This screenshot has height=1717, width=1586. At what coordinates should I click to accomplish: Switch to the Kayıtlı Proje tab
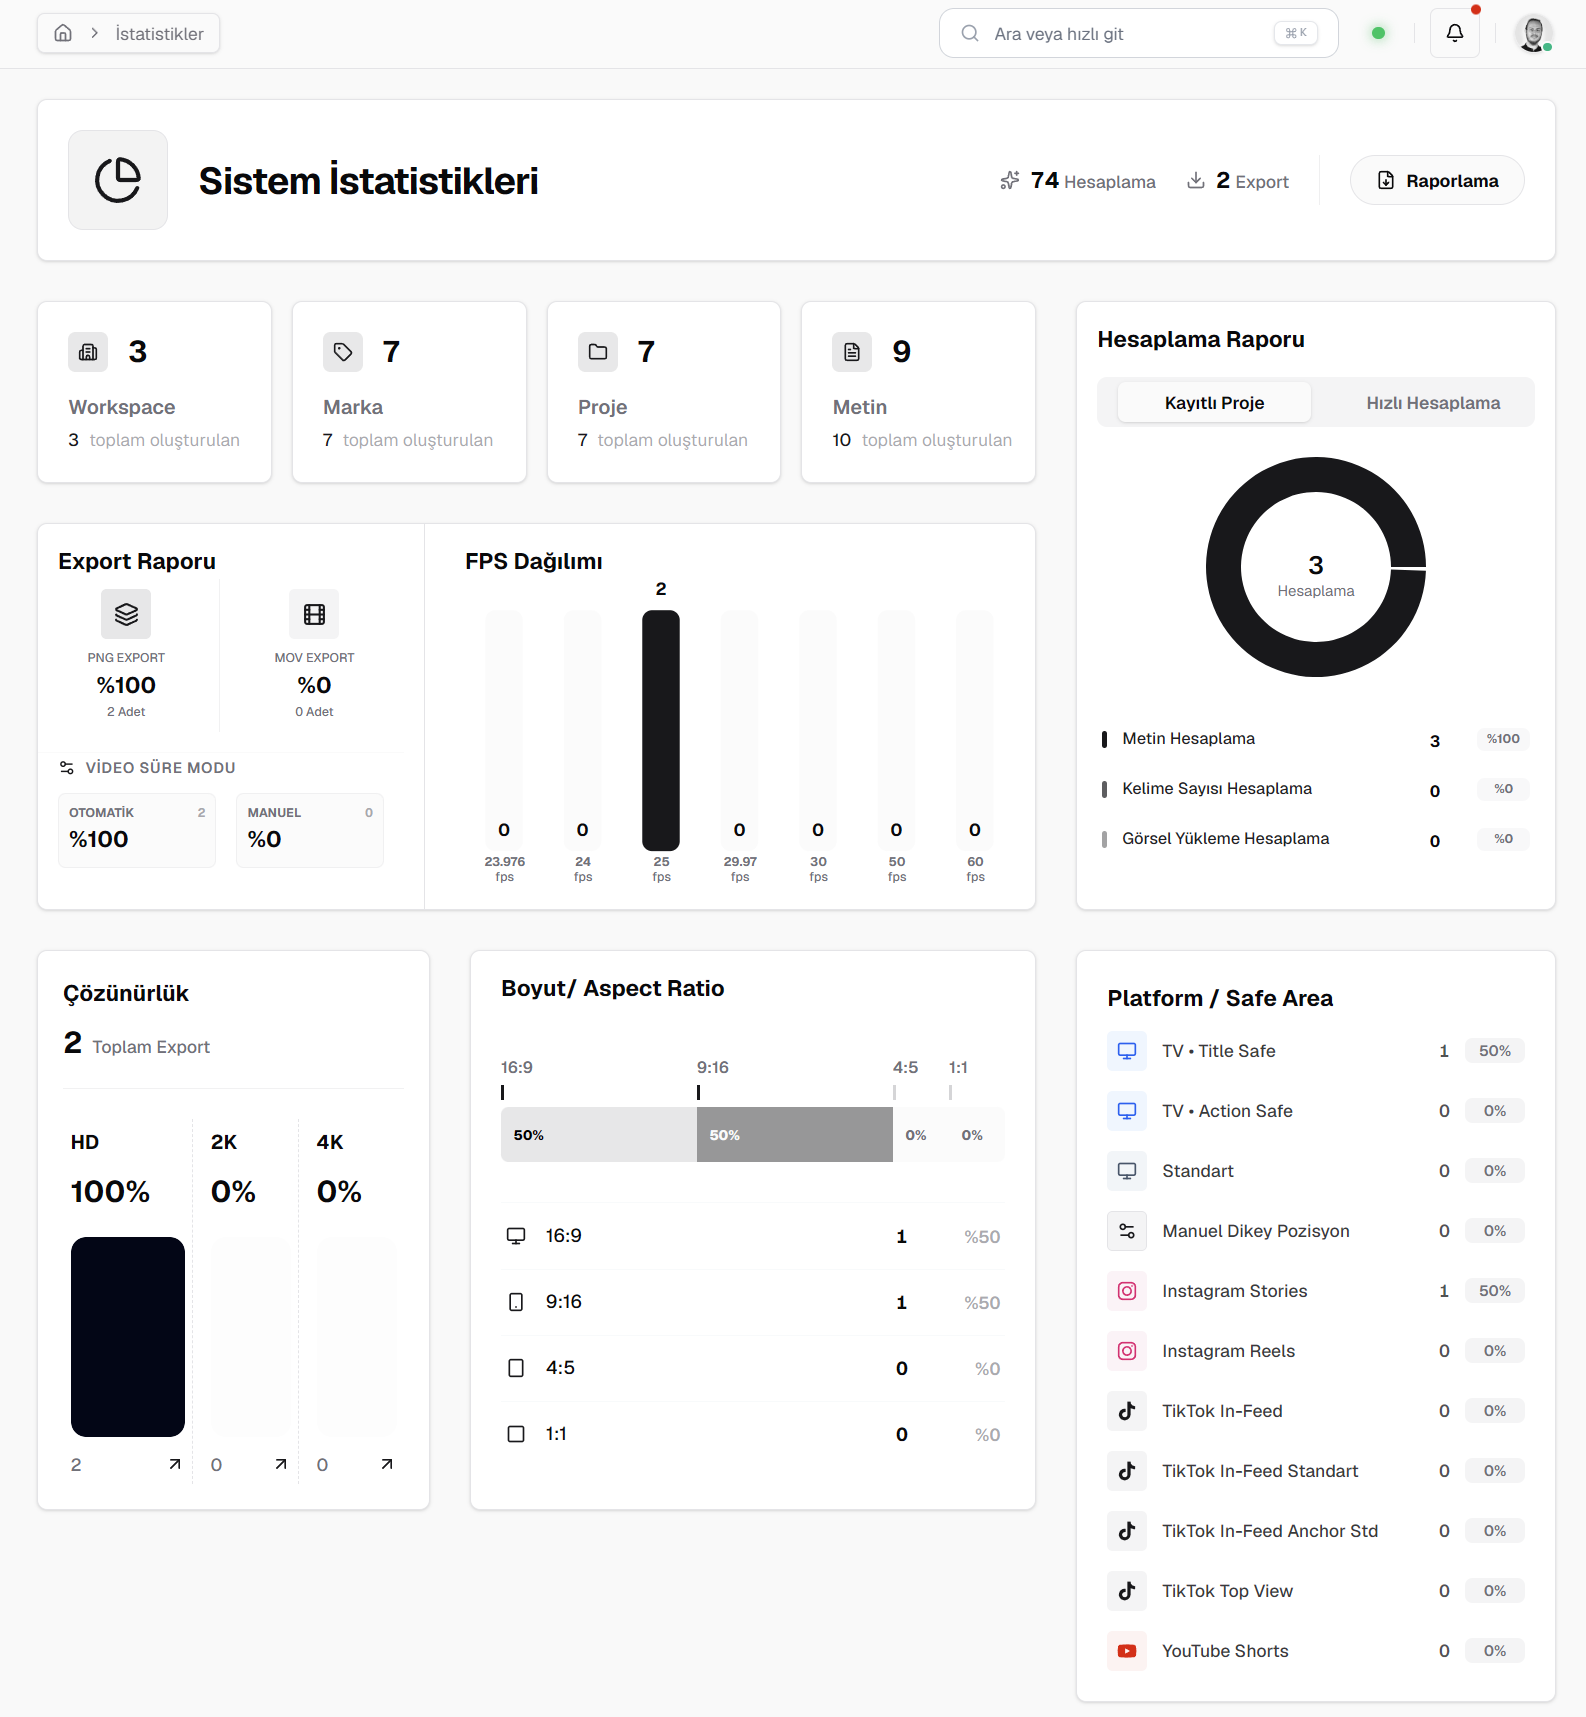(1214, 403)
